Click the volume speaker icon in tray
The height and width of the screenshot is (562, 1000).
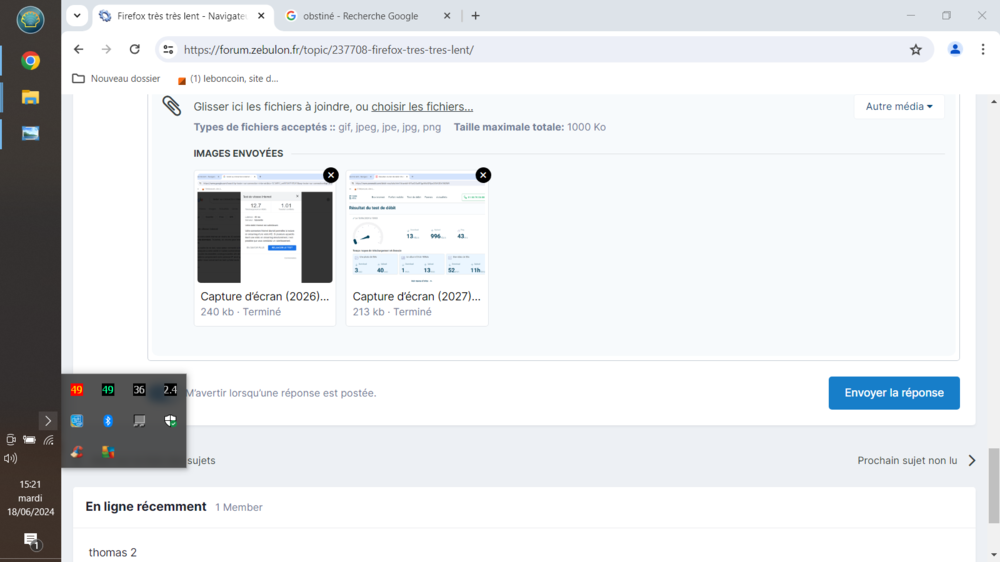coord(11,459)
